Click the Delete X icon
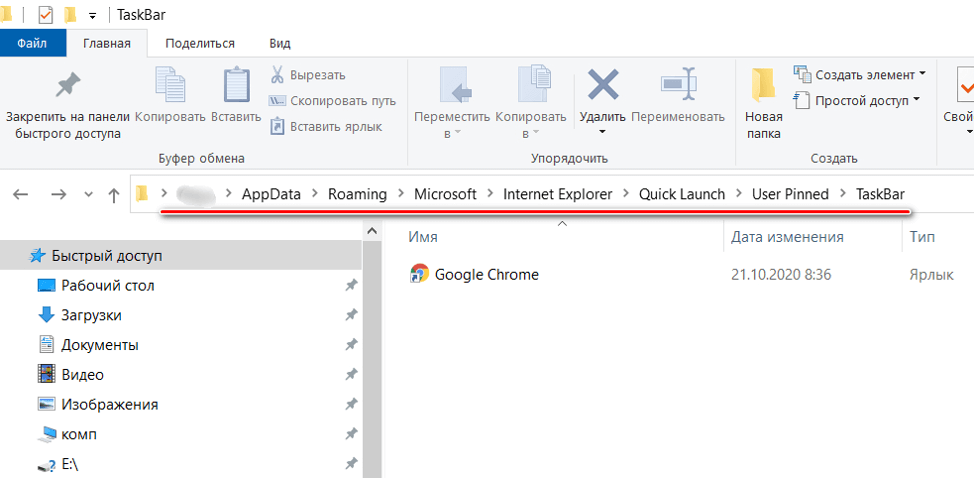974x479 pixels. 602,86
